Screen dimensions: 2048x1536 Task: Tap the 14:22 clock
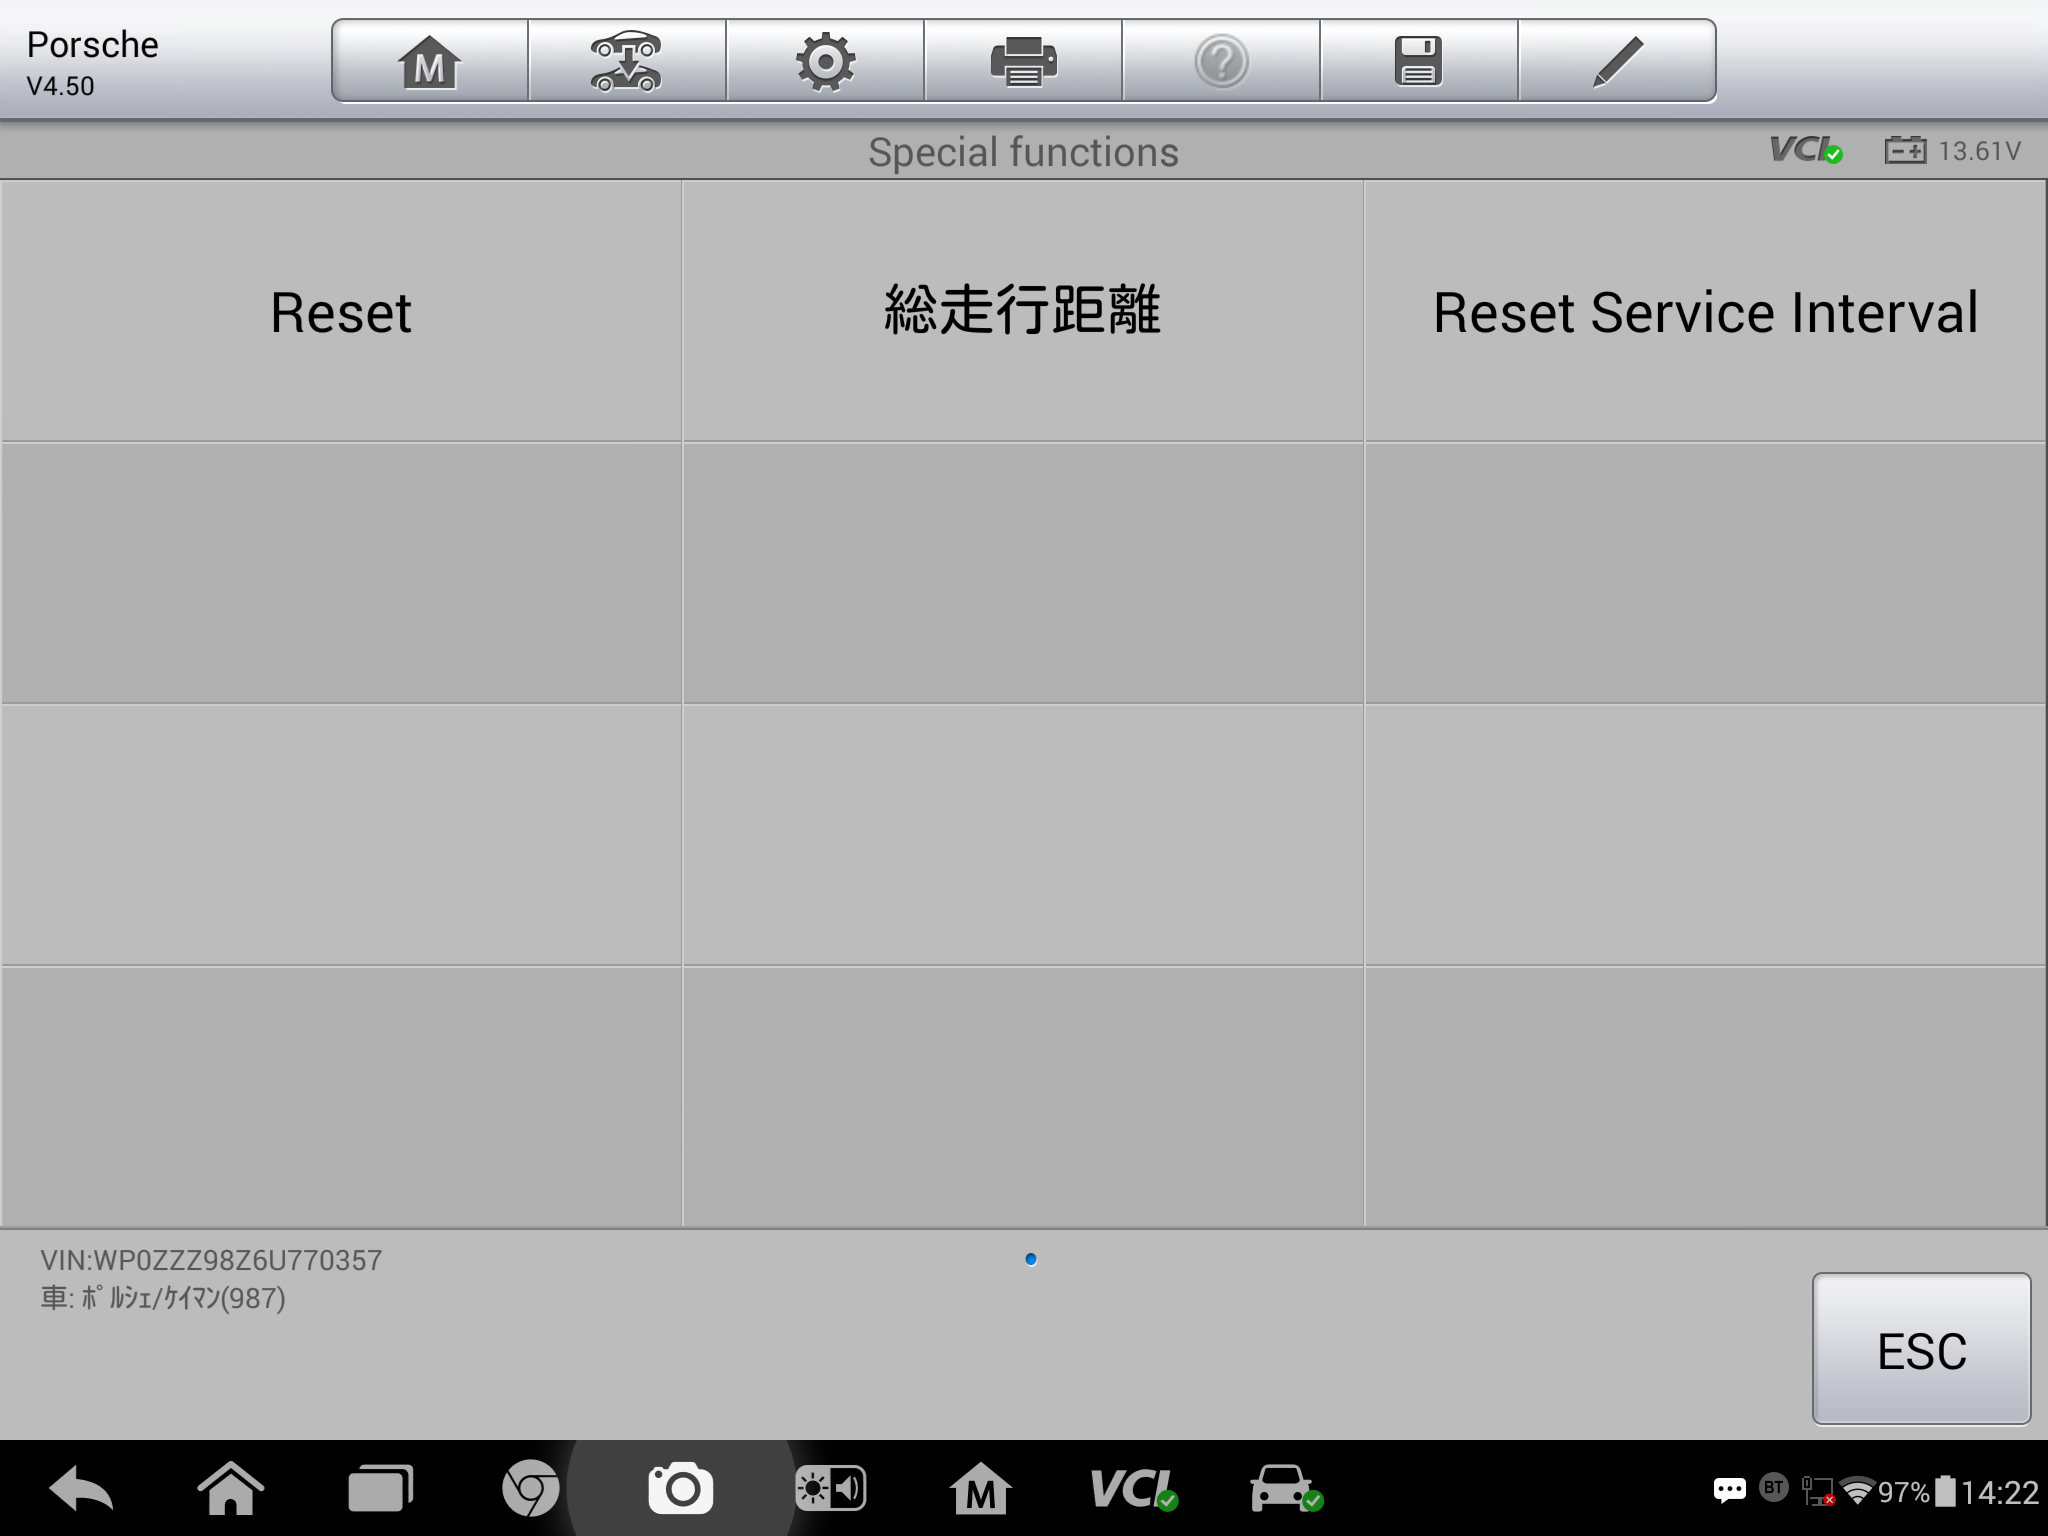[x=2000, y=1492]
